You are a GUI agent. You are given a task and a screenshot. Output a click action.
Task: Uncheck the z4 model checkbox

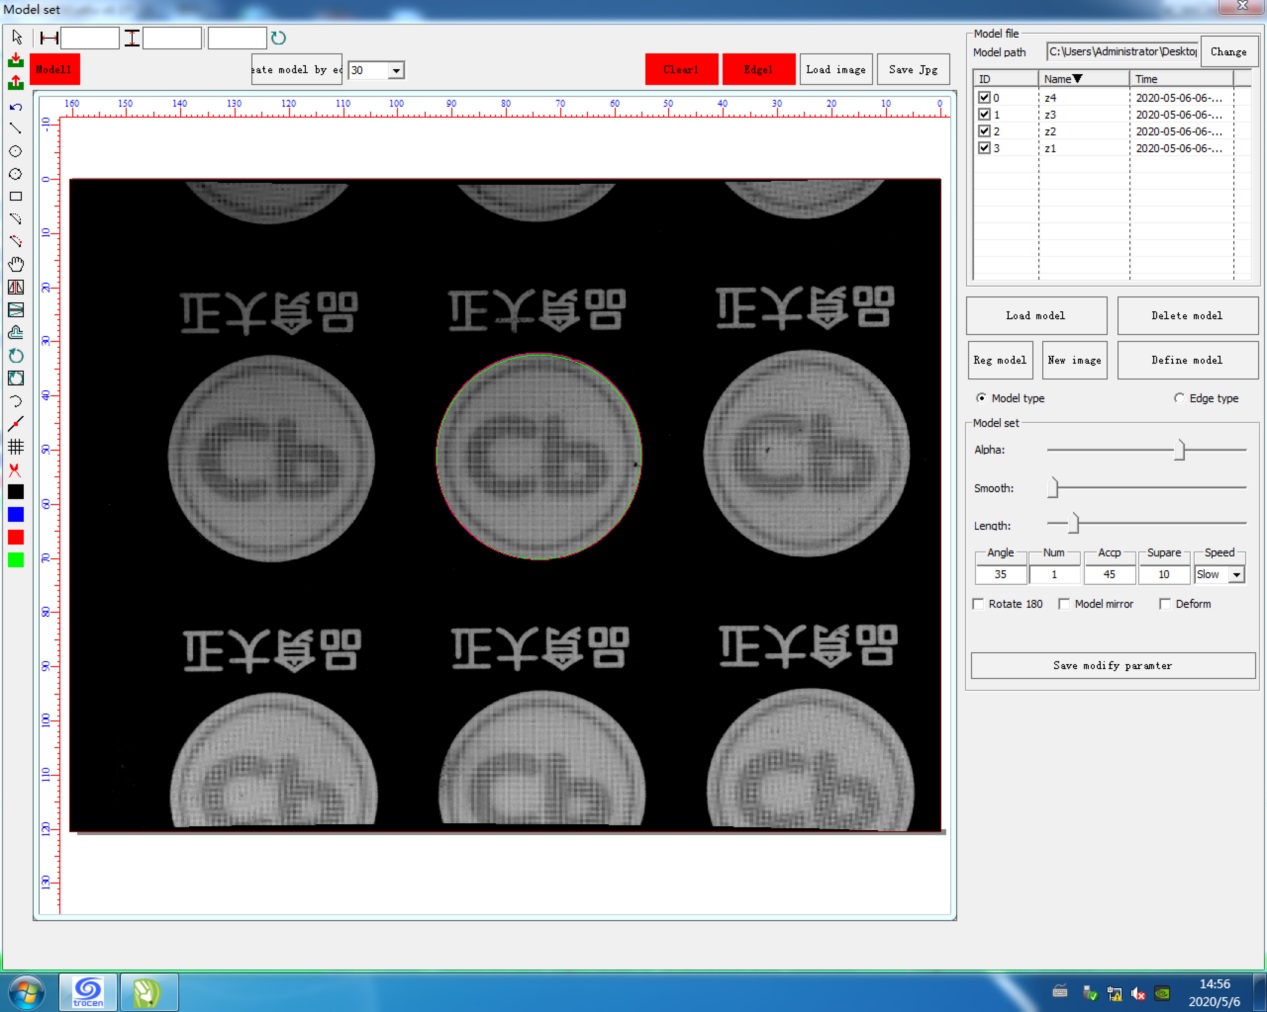[x=984, y=98]
